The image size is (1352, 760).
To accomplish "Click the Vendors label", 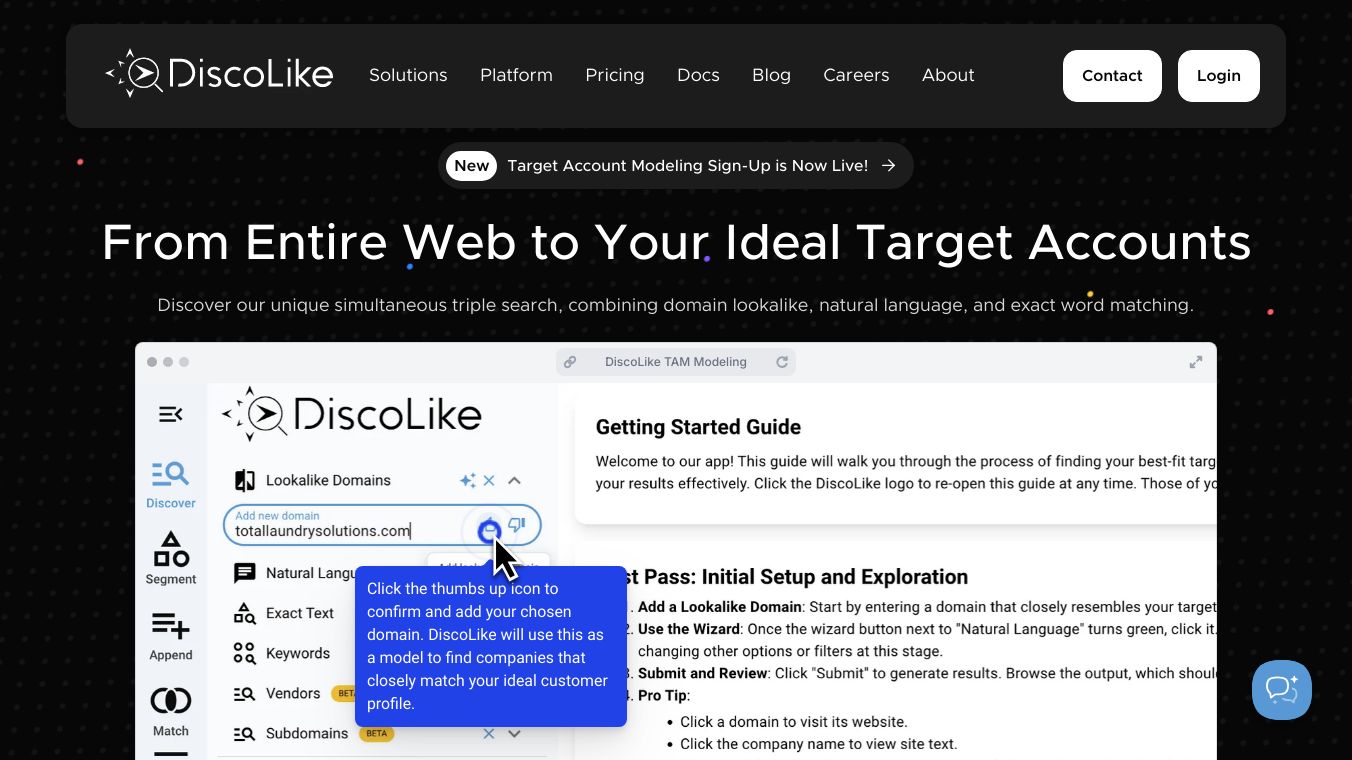I will point(293,693).
